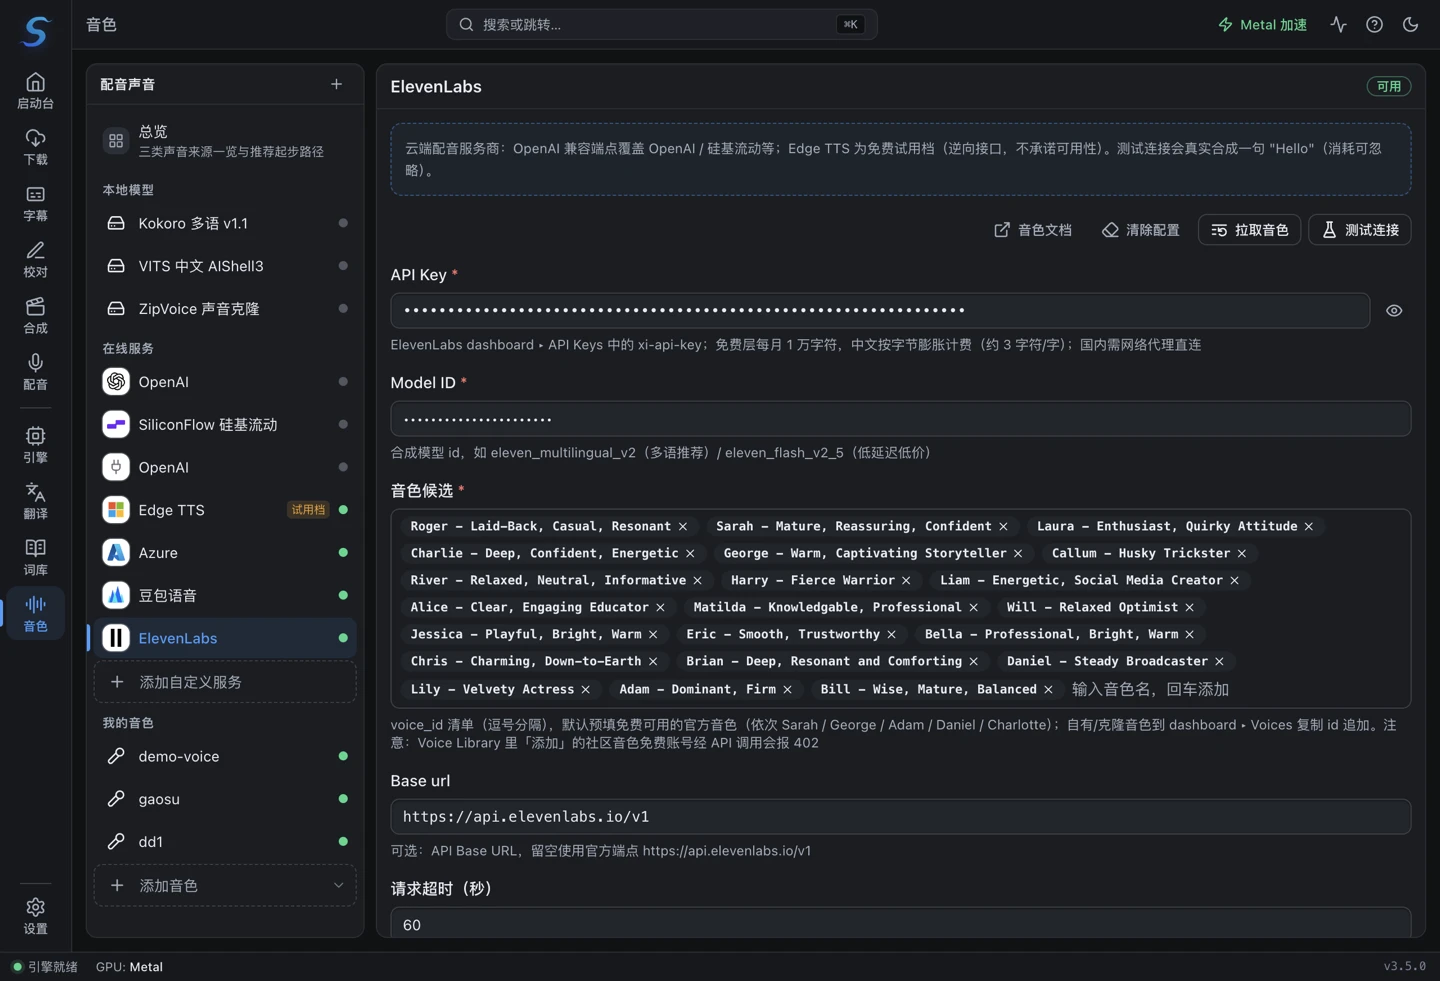
Task: Select the 豆包语音 service
Action: tap(225, 596)
